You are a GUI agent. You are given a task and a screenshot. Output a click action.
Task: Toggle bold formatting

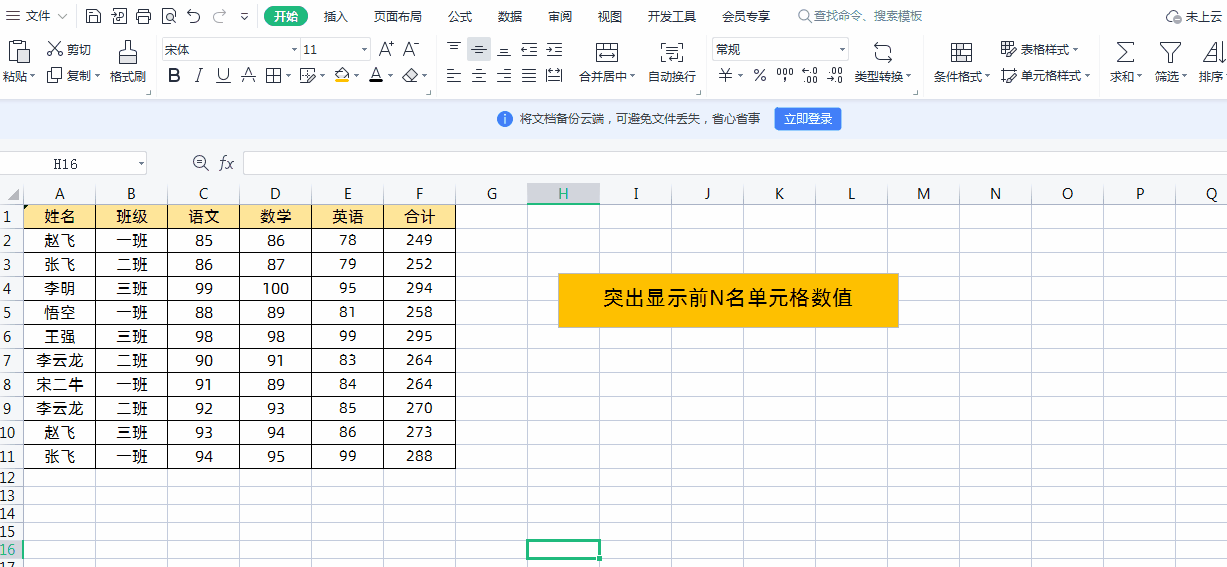click(x=174, y=75)
